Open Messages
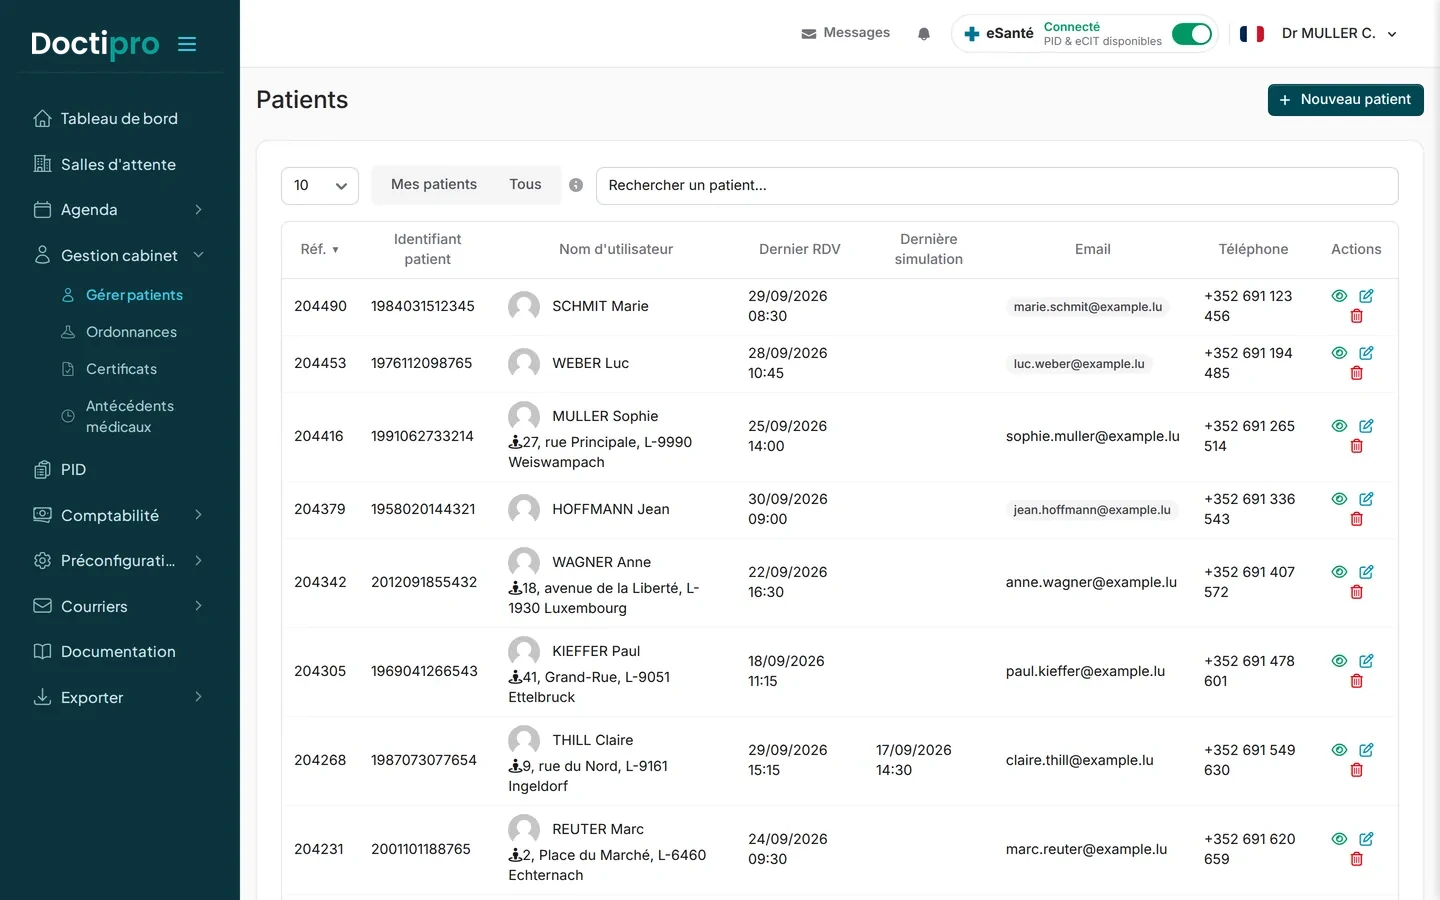1440x900 pixels. click(846, 34)
